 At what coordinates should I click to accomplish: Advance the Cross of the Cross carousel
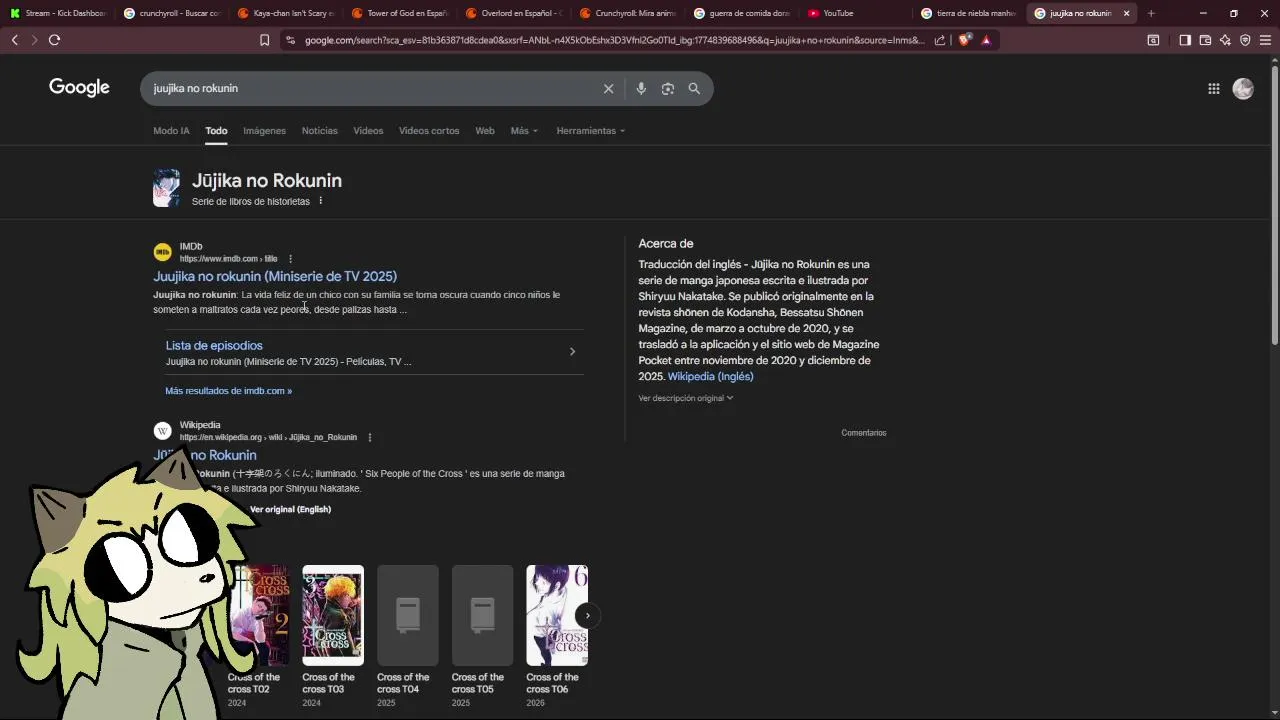point(588,616)
